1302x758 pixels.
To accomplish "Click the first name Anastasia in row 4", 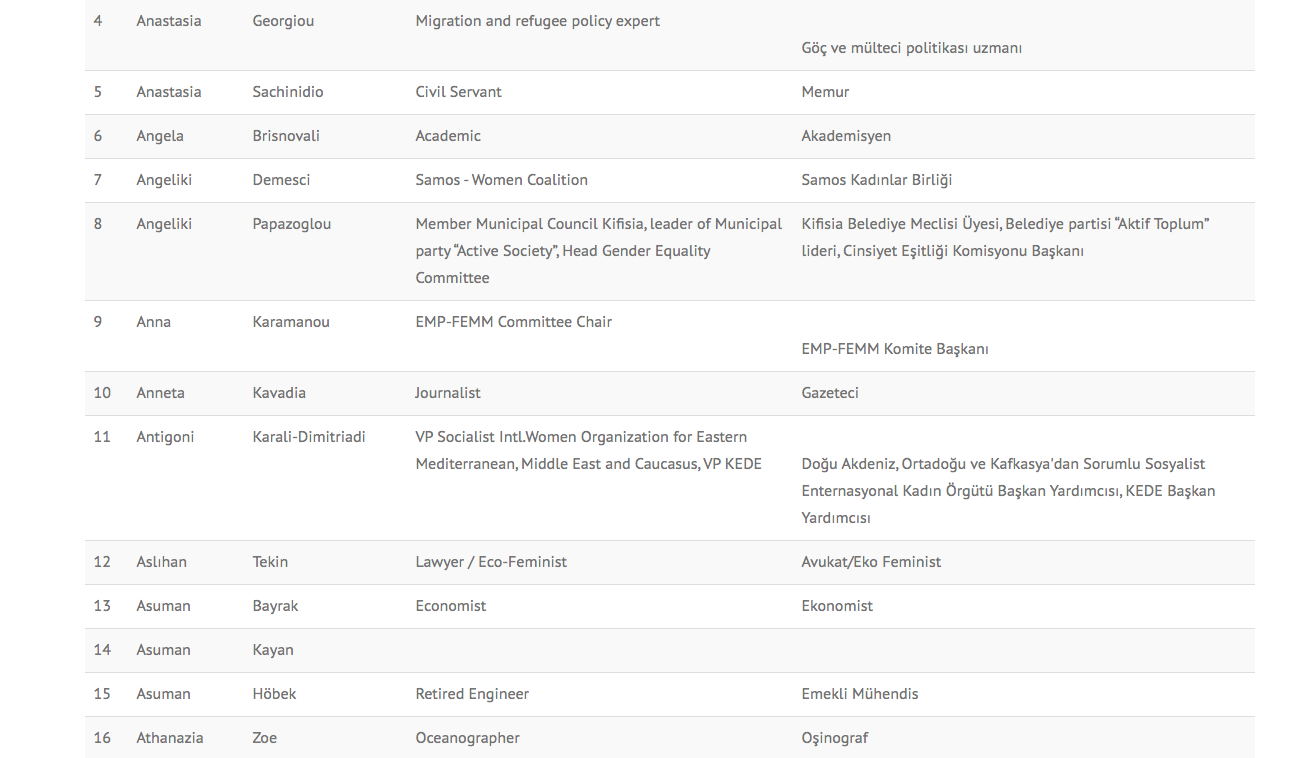I will point(168,21).
